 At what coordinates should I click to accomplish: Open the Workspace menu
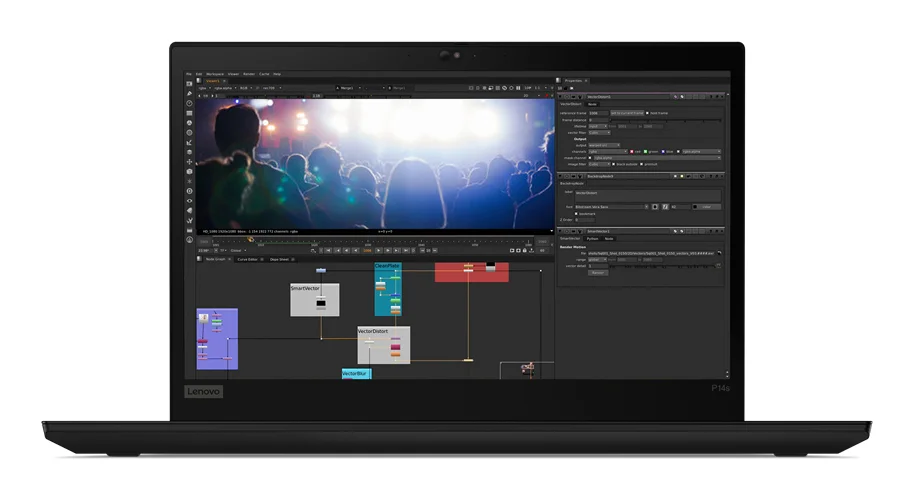[x=215, y=74]
